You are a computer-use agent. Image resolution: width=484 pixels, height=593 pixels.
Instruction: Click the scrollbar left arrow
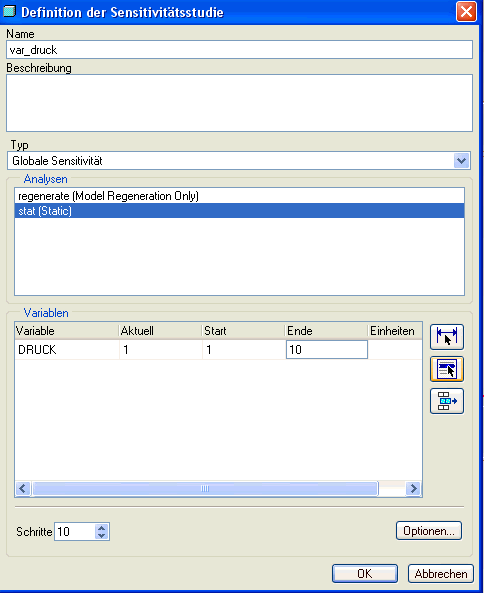click(23, 489)
